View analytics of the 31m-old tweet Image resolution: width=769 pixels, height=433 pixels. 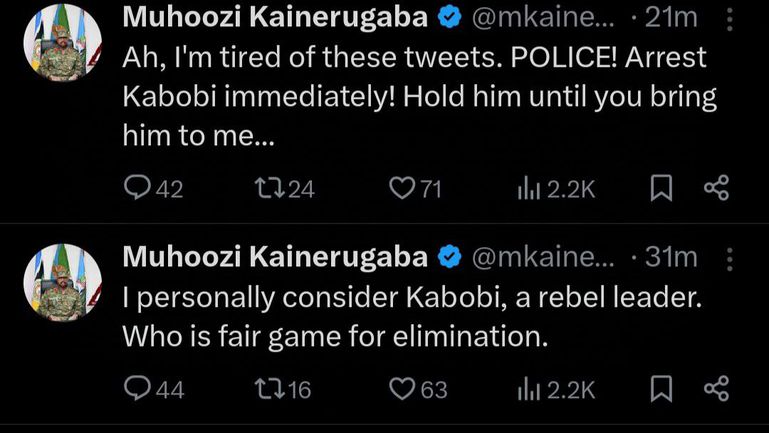(529, 389)
